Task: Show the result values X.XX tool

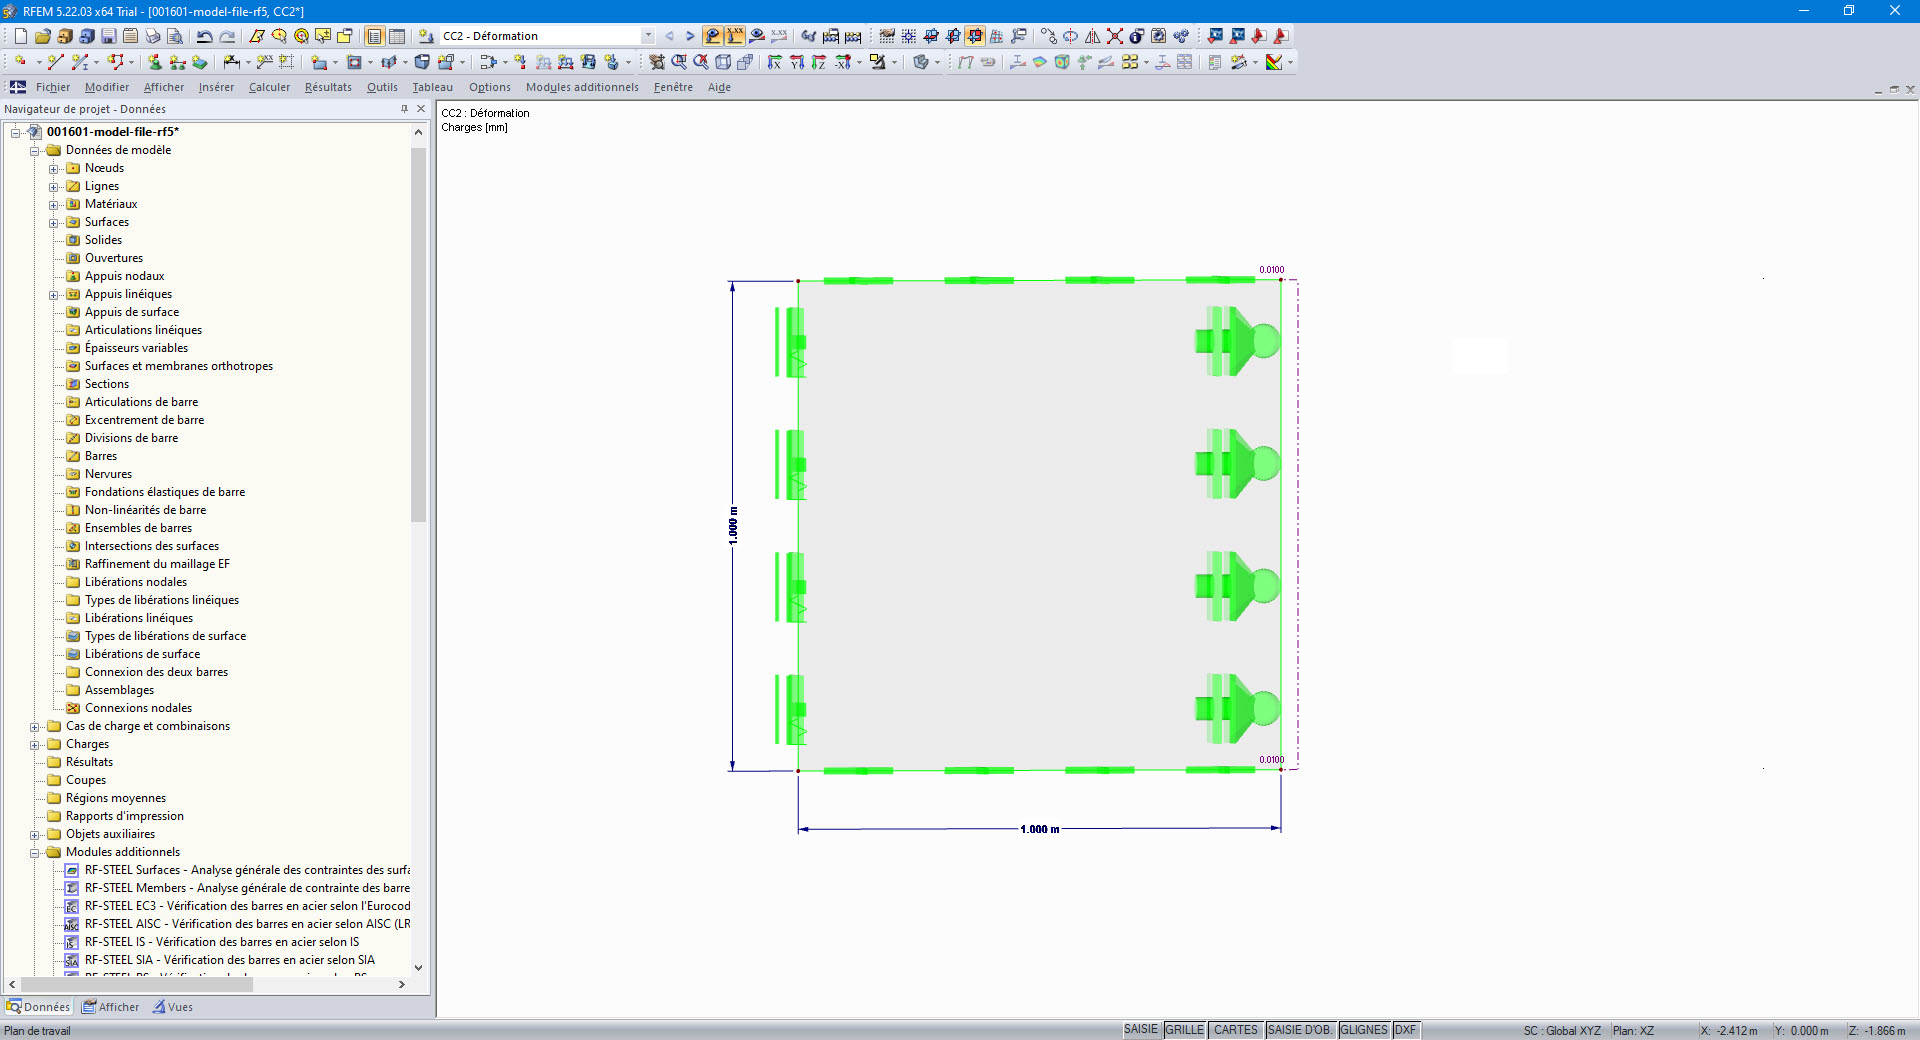Action: tap(734, 36)
